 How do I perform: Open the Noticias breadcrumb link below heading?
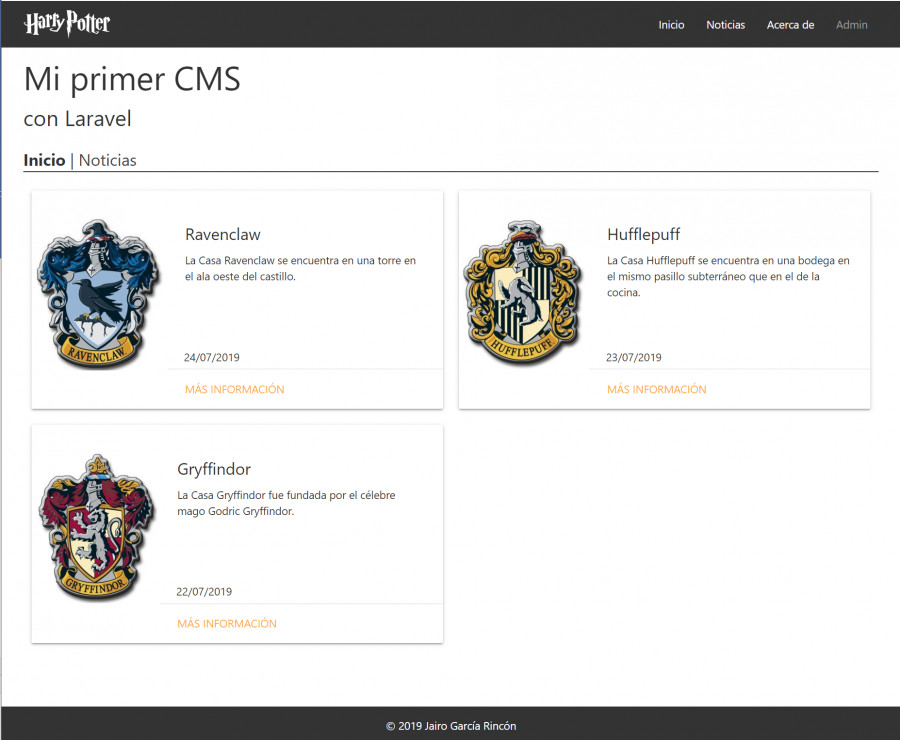[107, 160]
